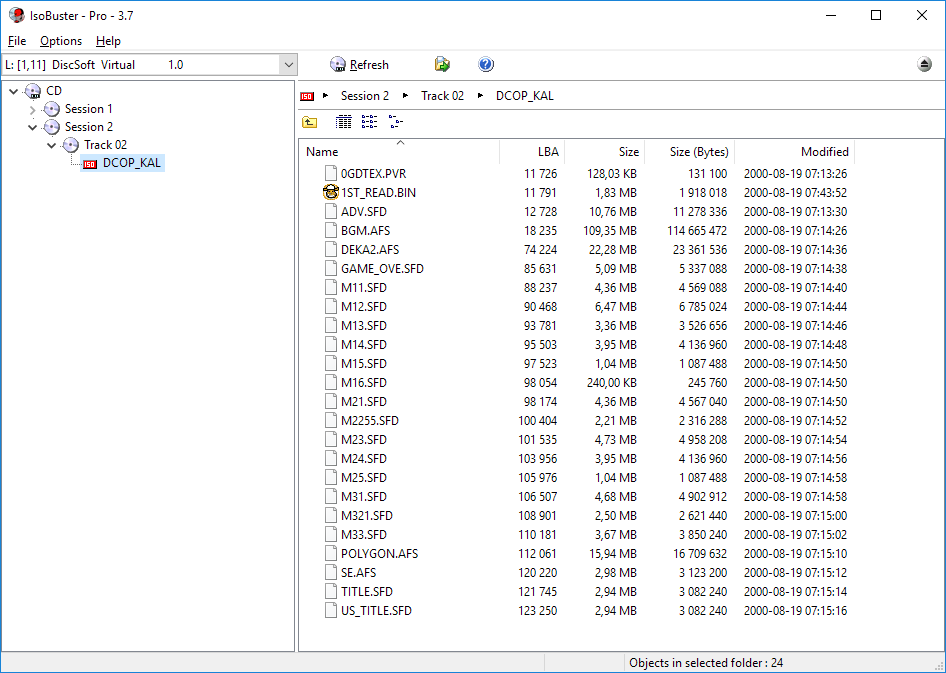The width and height of the screenshot is (946, 673).
Task: Select the M14.SFD file name
Action: [364, 344]
